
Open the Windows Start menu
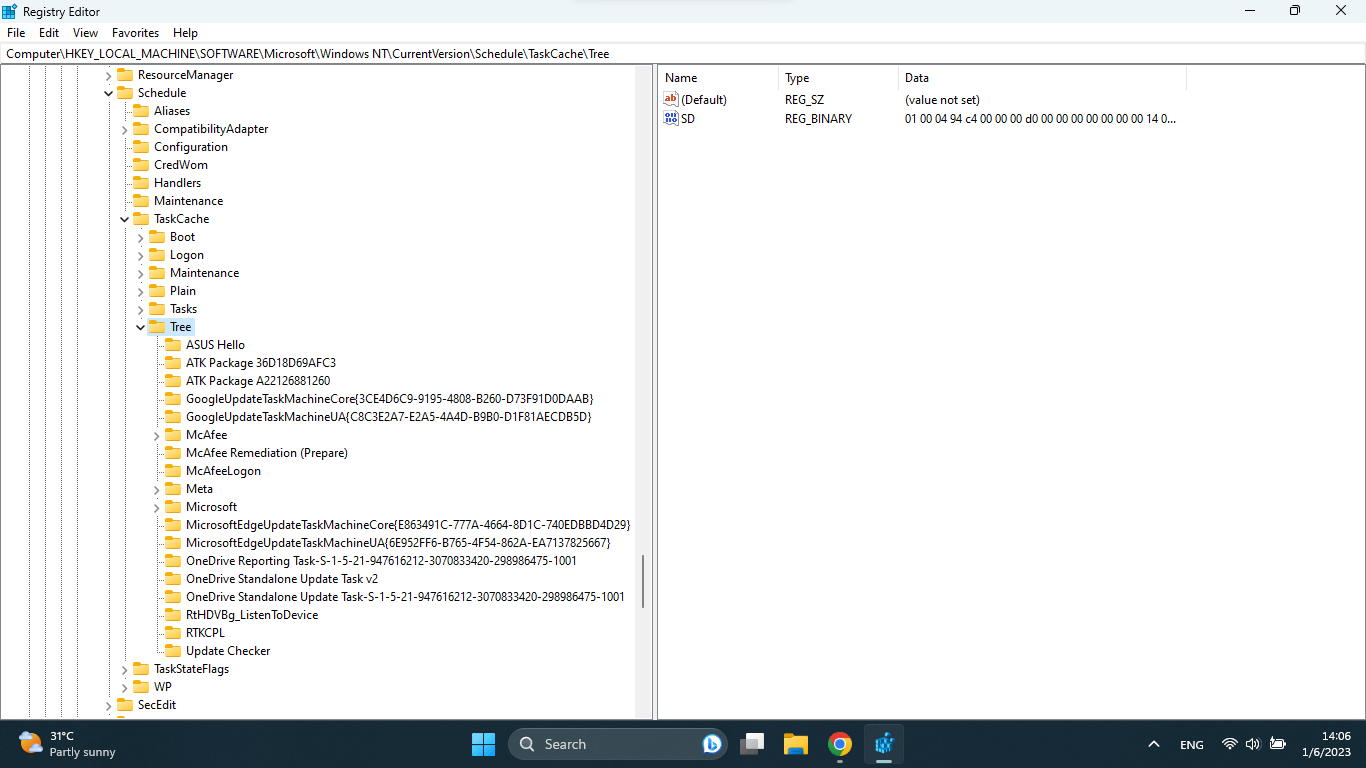click(483, 744)
